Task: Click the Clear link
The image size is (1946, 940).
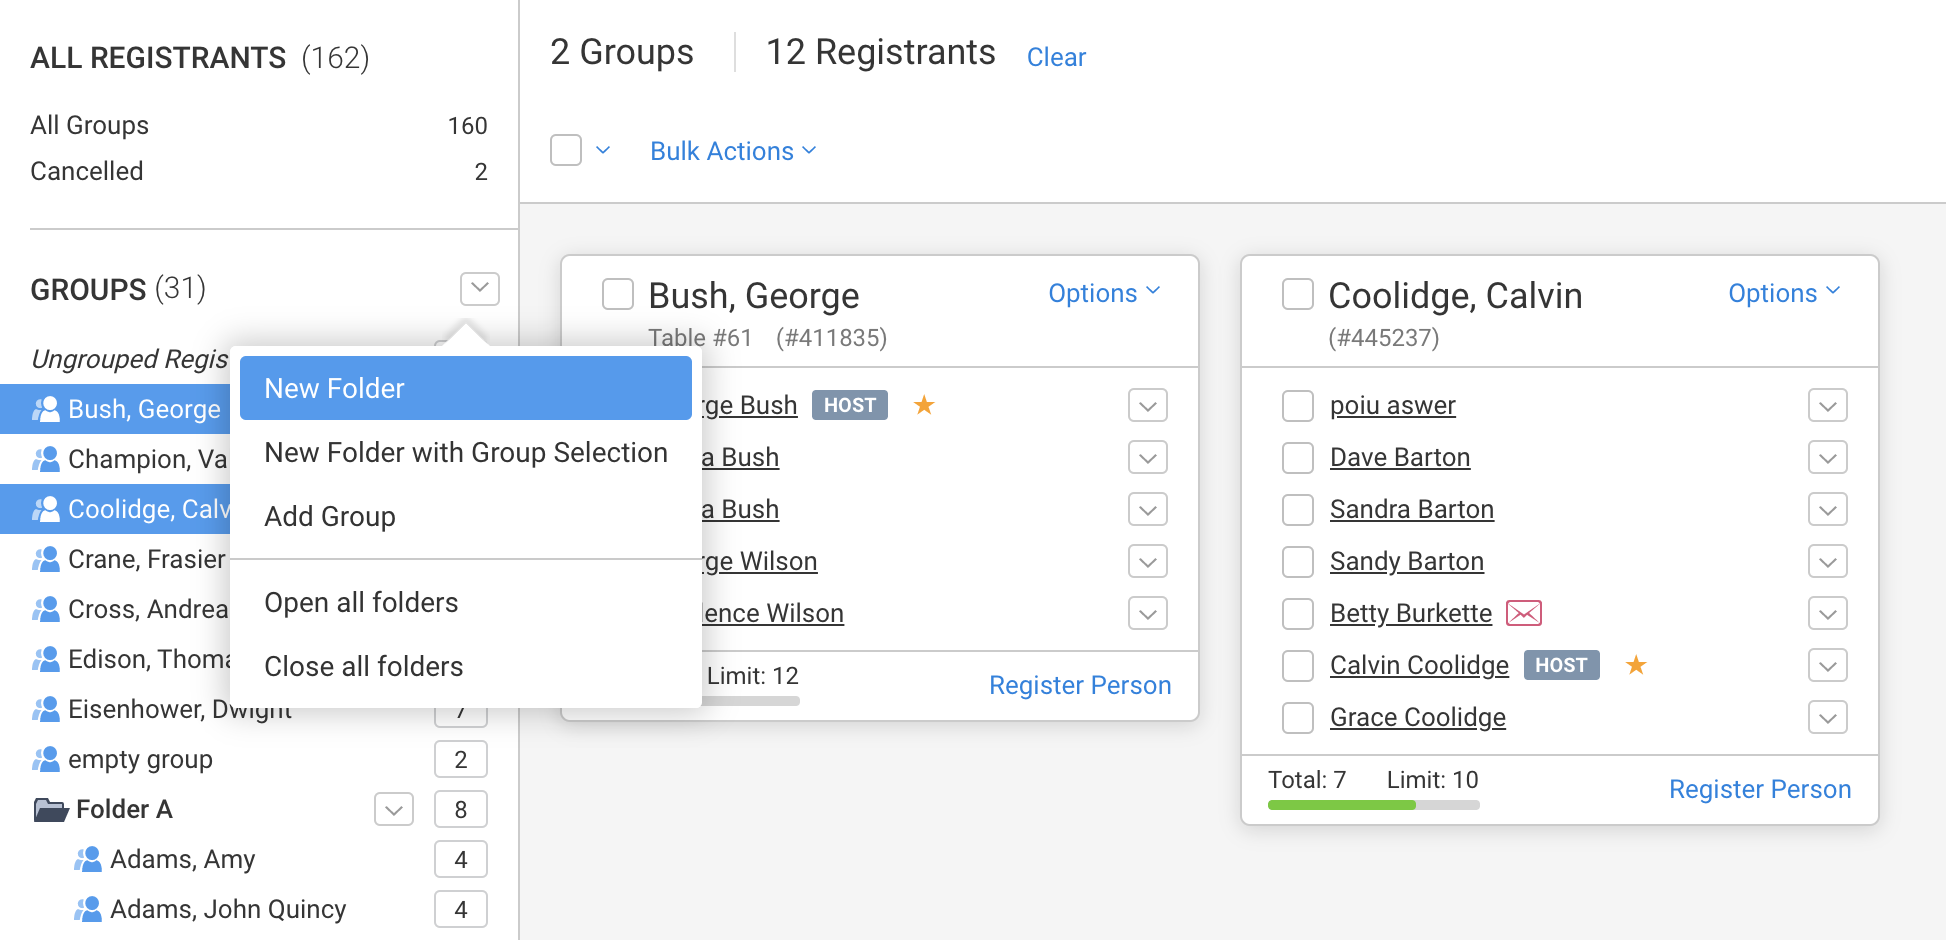Action: [x=1056, y=57]
